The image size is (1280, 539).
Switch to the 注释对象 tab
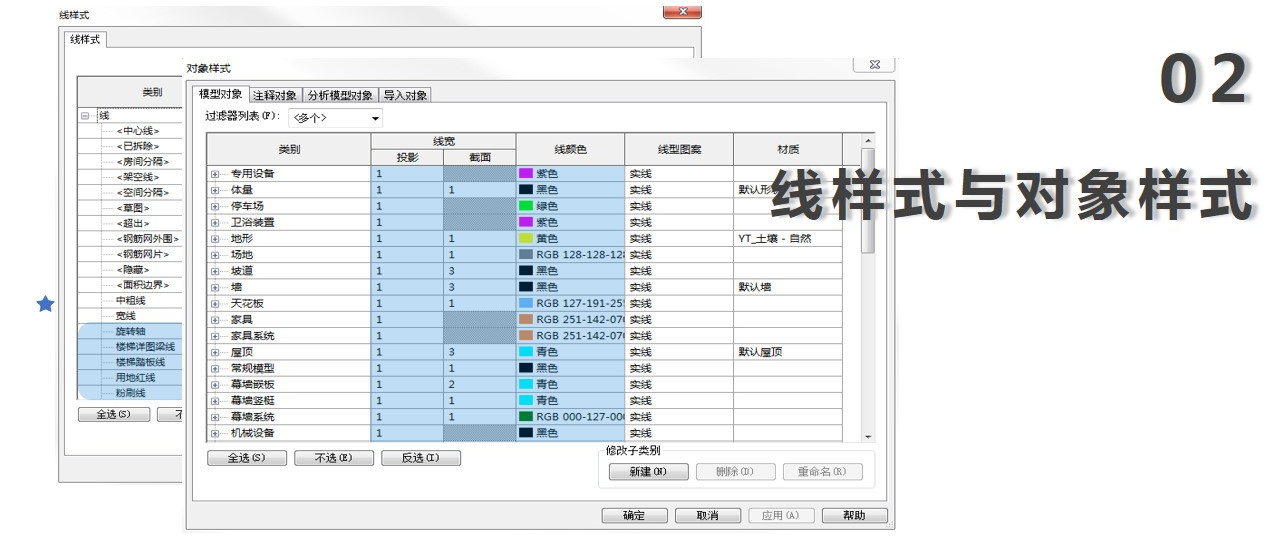click(x=274, y=95)
